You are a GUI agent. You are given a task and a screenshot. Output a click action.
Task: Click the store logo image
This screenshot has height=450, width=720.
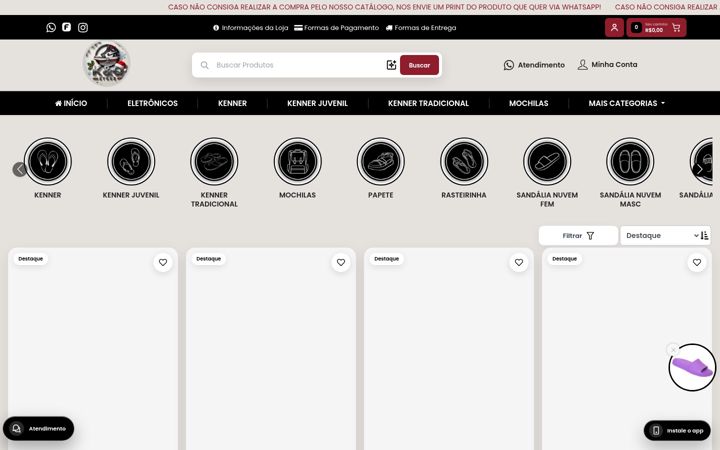(x=107, y=64)
